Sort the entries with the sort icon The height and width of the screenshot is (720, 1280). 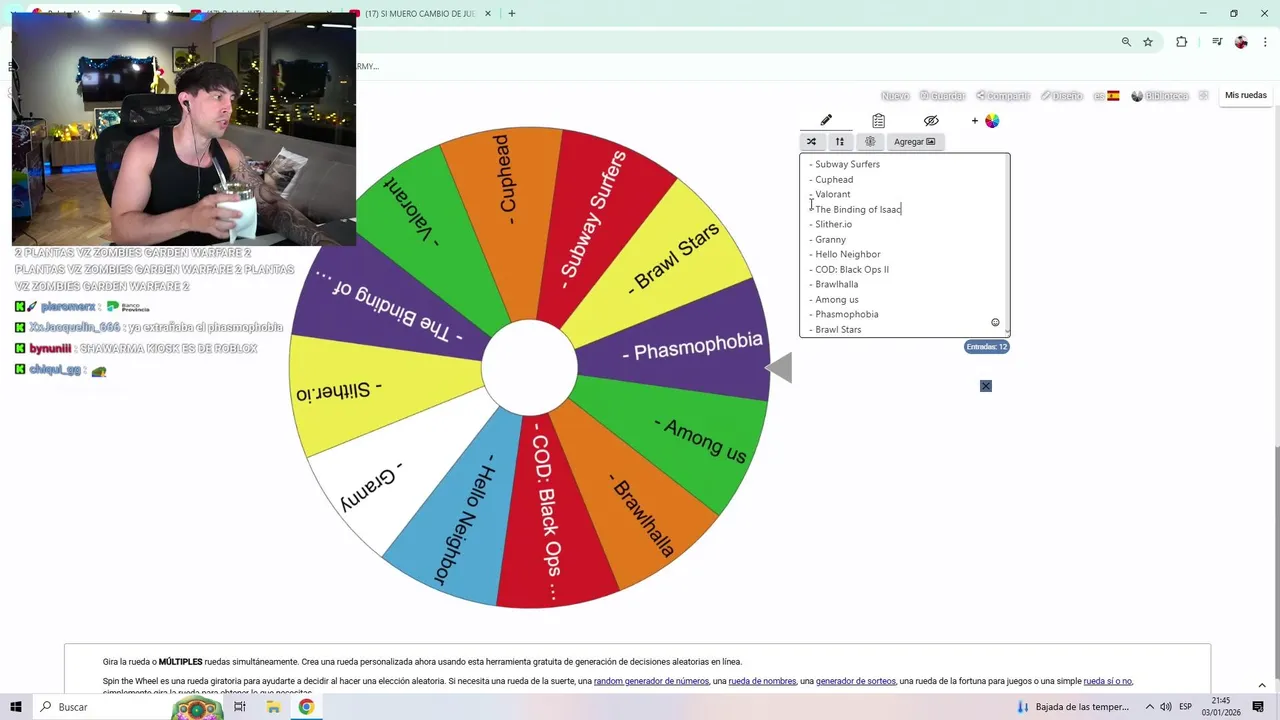click(x=840, y=142)
